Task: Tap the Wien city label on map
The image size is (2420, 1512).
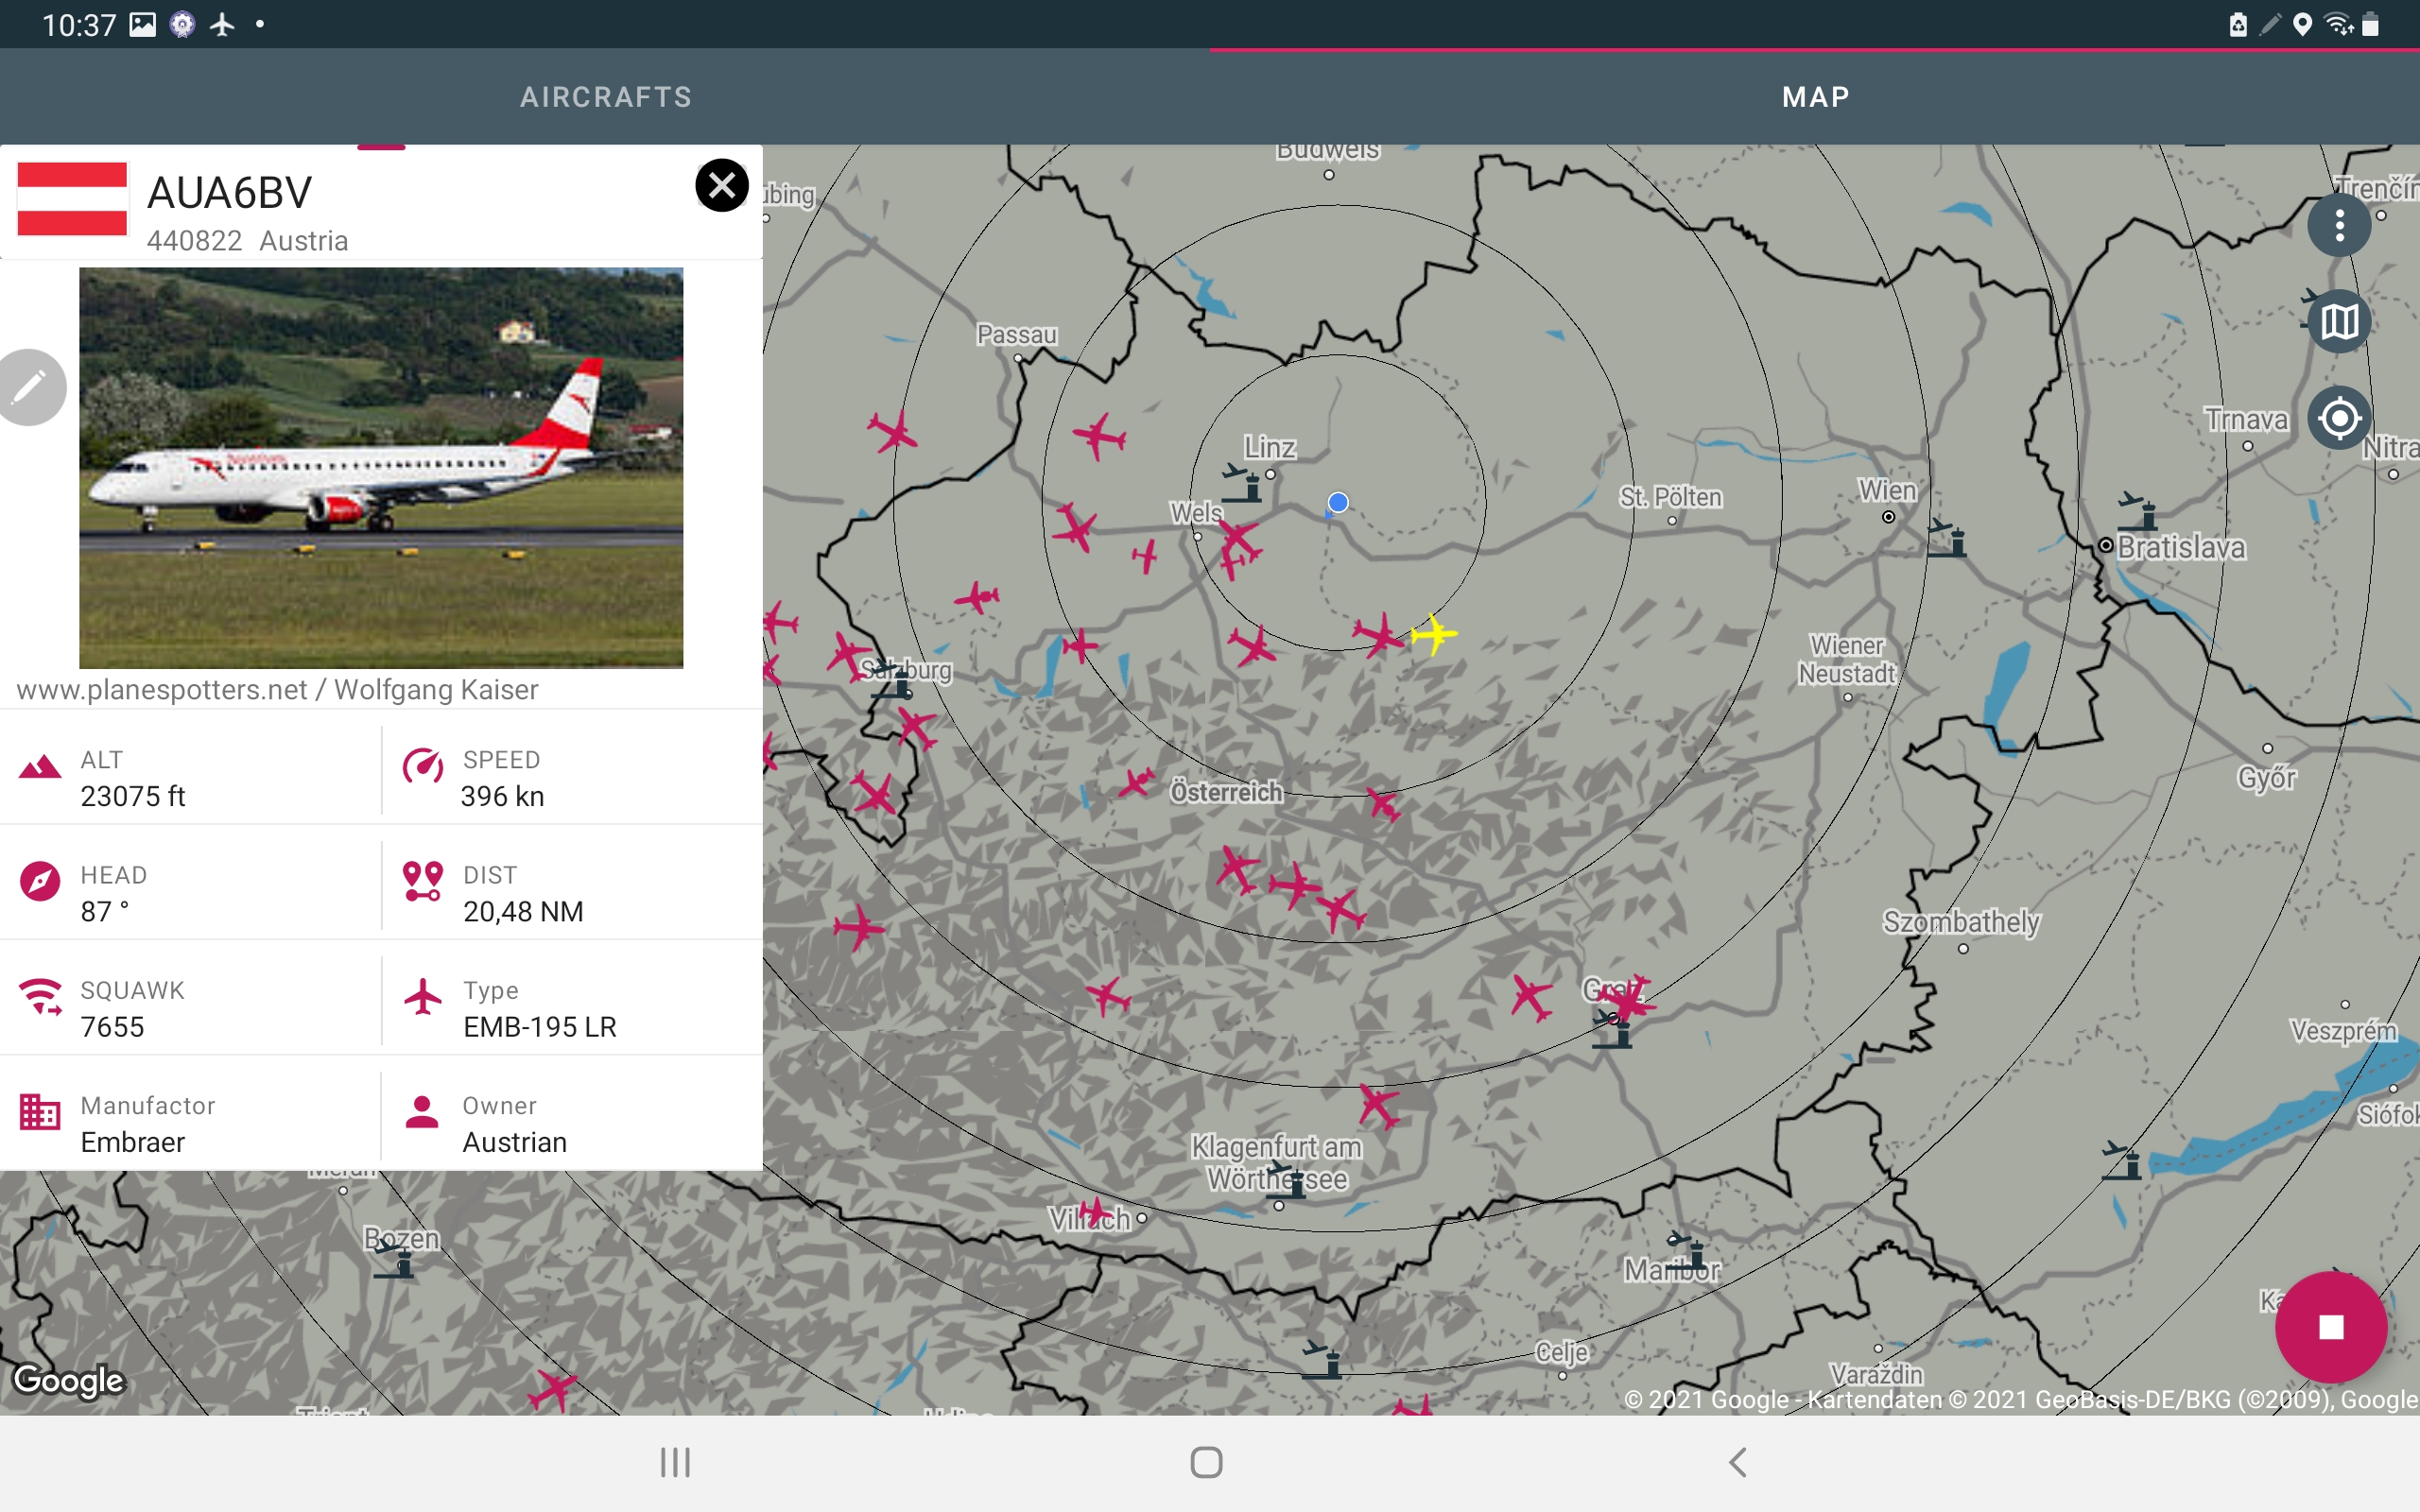Action: [x=1887, y=490]
